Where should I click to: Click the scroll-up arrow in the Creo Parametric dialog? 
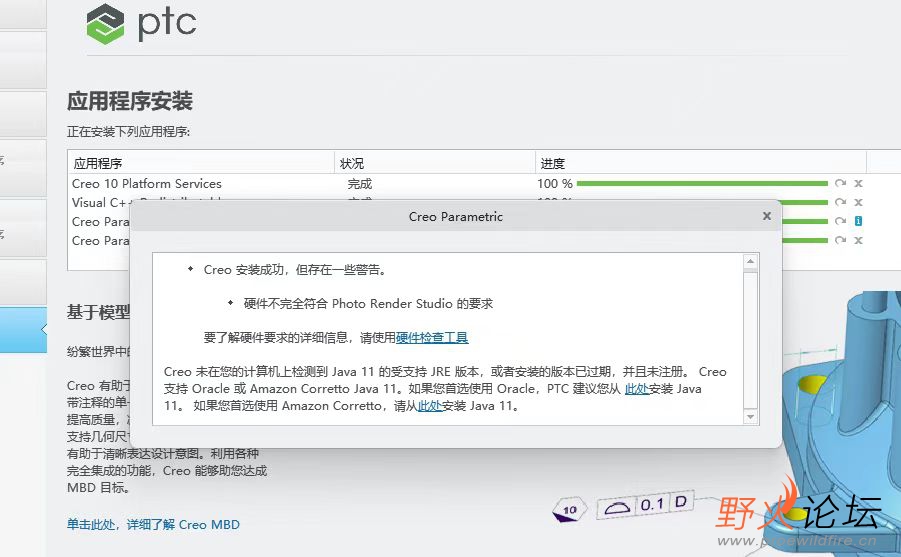[x=750, y=262]
